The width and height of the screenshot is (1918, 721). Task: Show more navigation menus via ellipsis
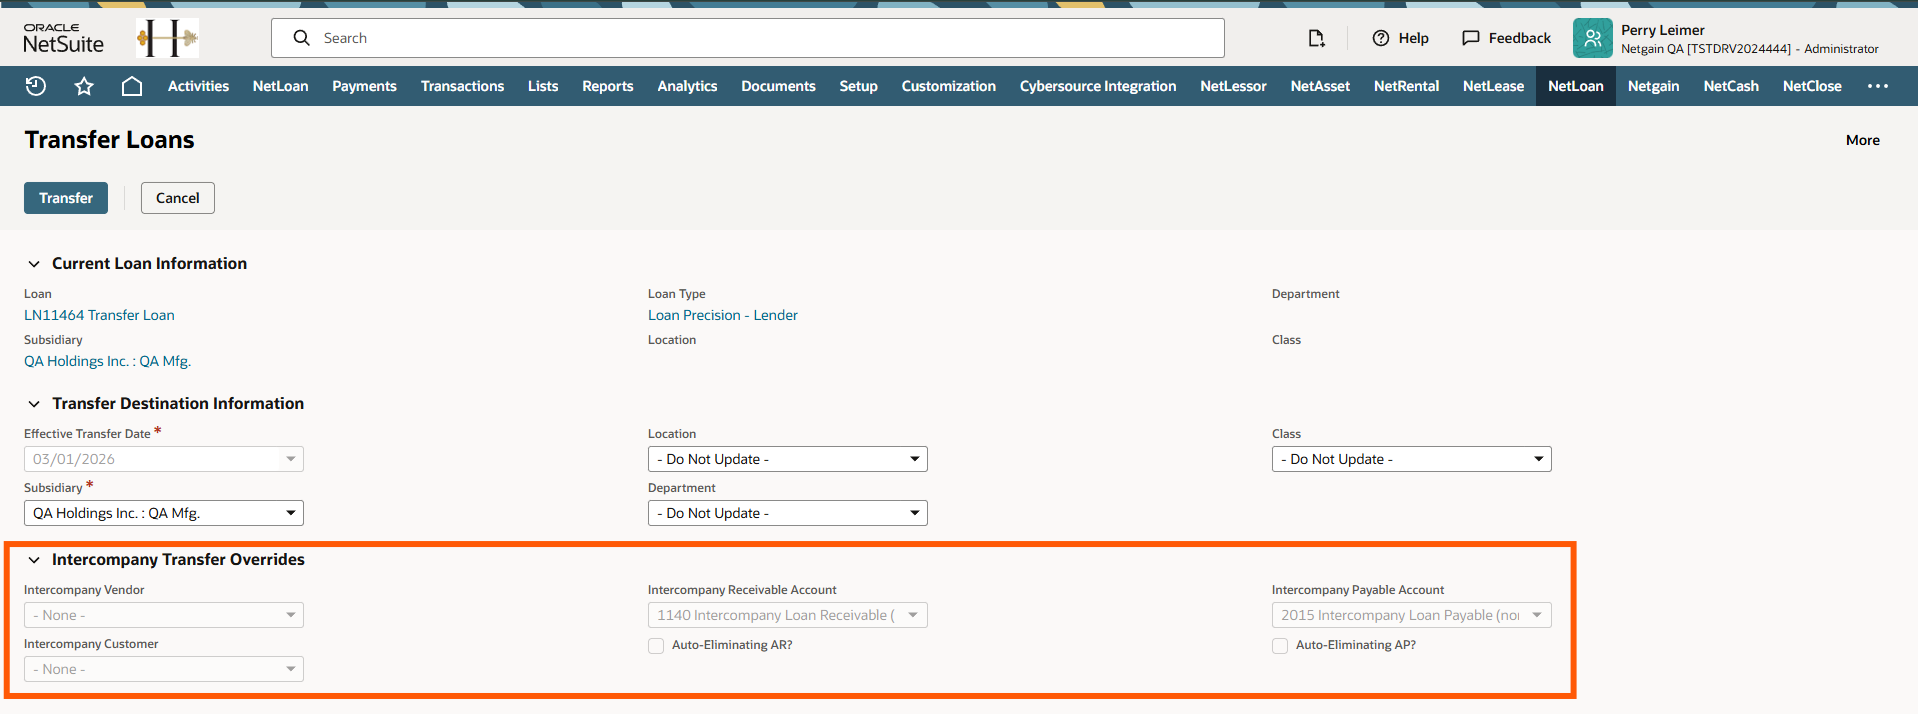coord(1877,86)
